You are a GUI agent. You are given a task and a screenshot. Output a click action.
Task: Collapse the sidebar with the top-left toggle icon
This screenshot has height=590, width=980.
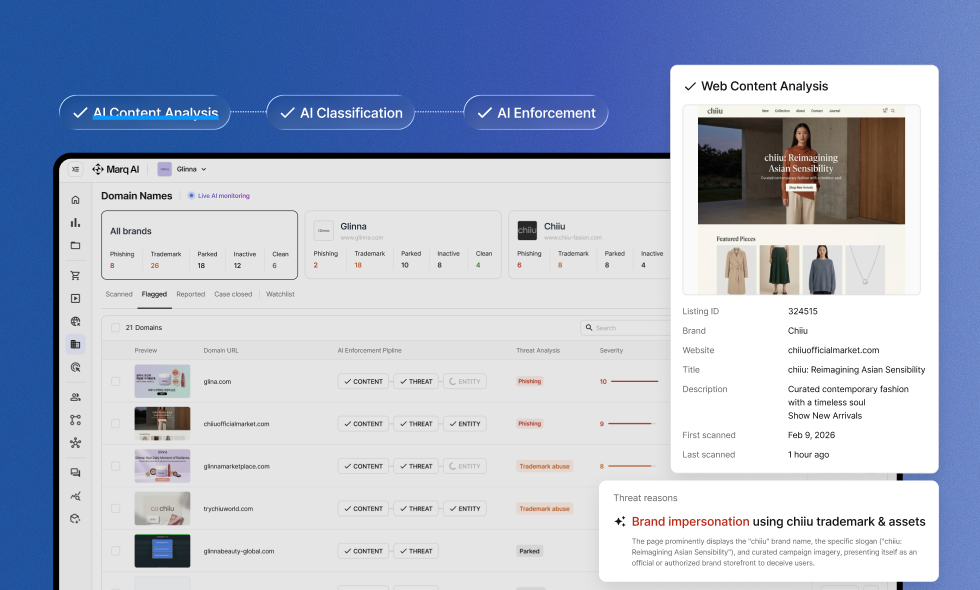pos(75,169)
